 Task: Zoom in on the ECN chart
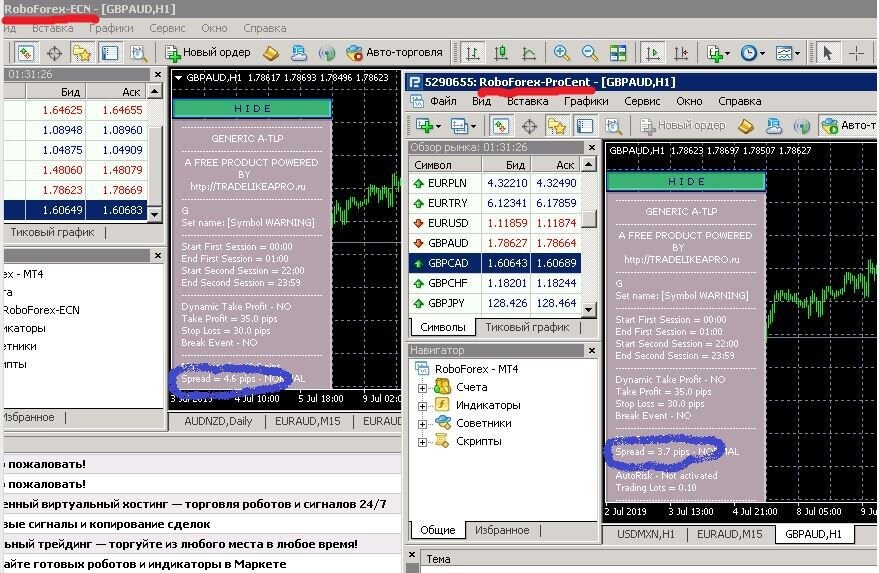pyautogui.click(x=561, y=53)
